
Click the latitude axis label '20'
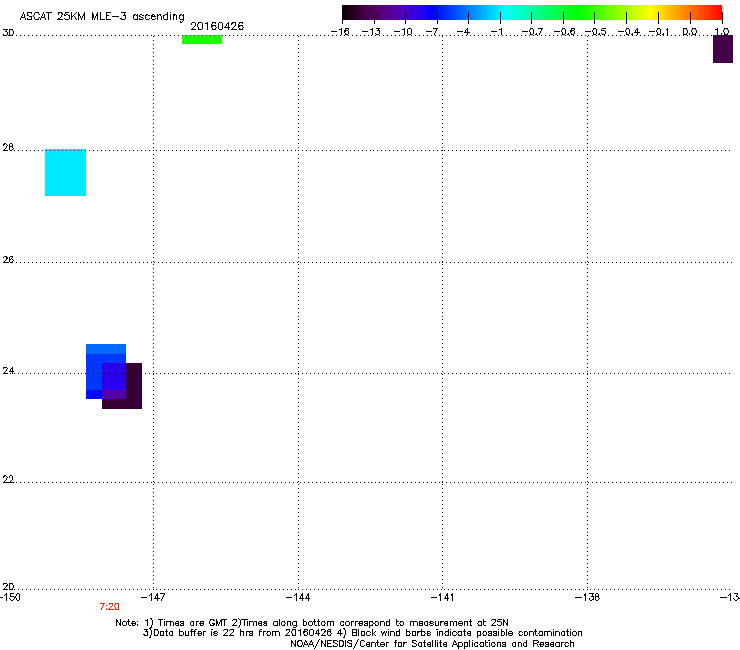pos(8,586)
